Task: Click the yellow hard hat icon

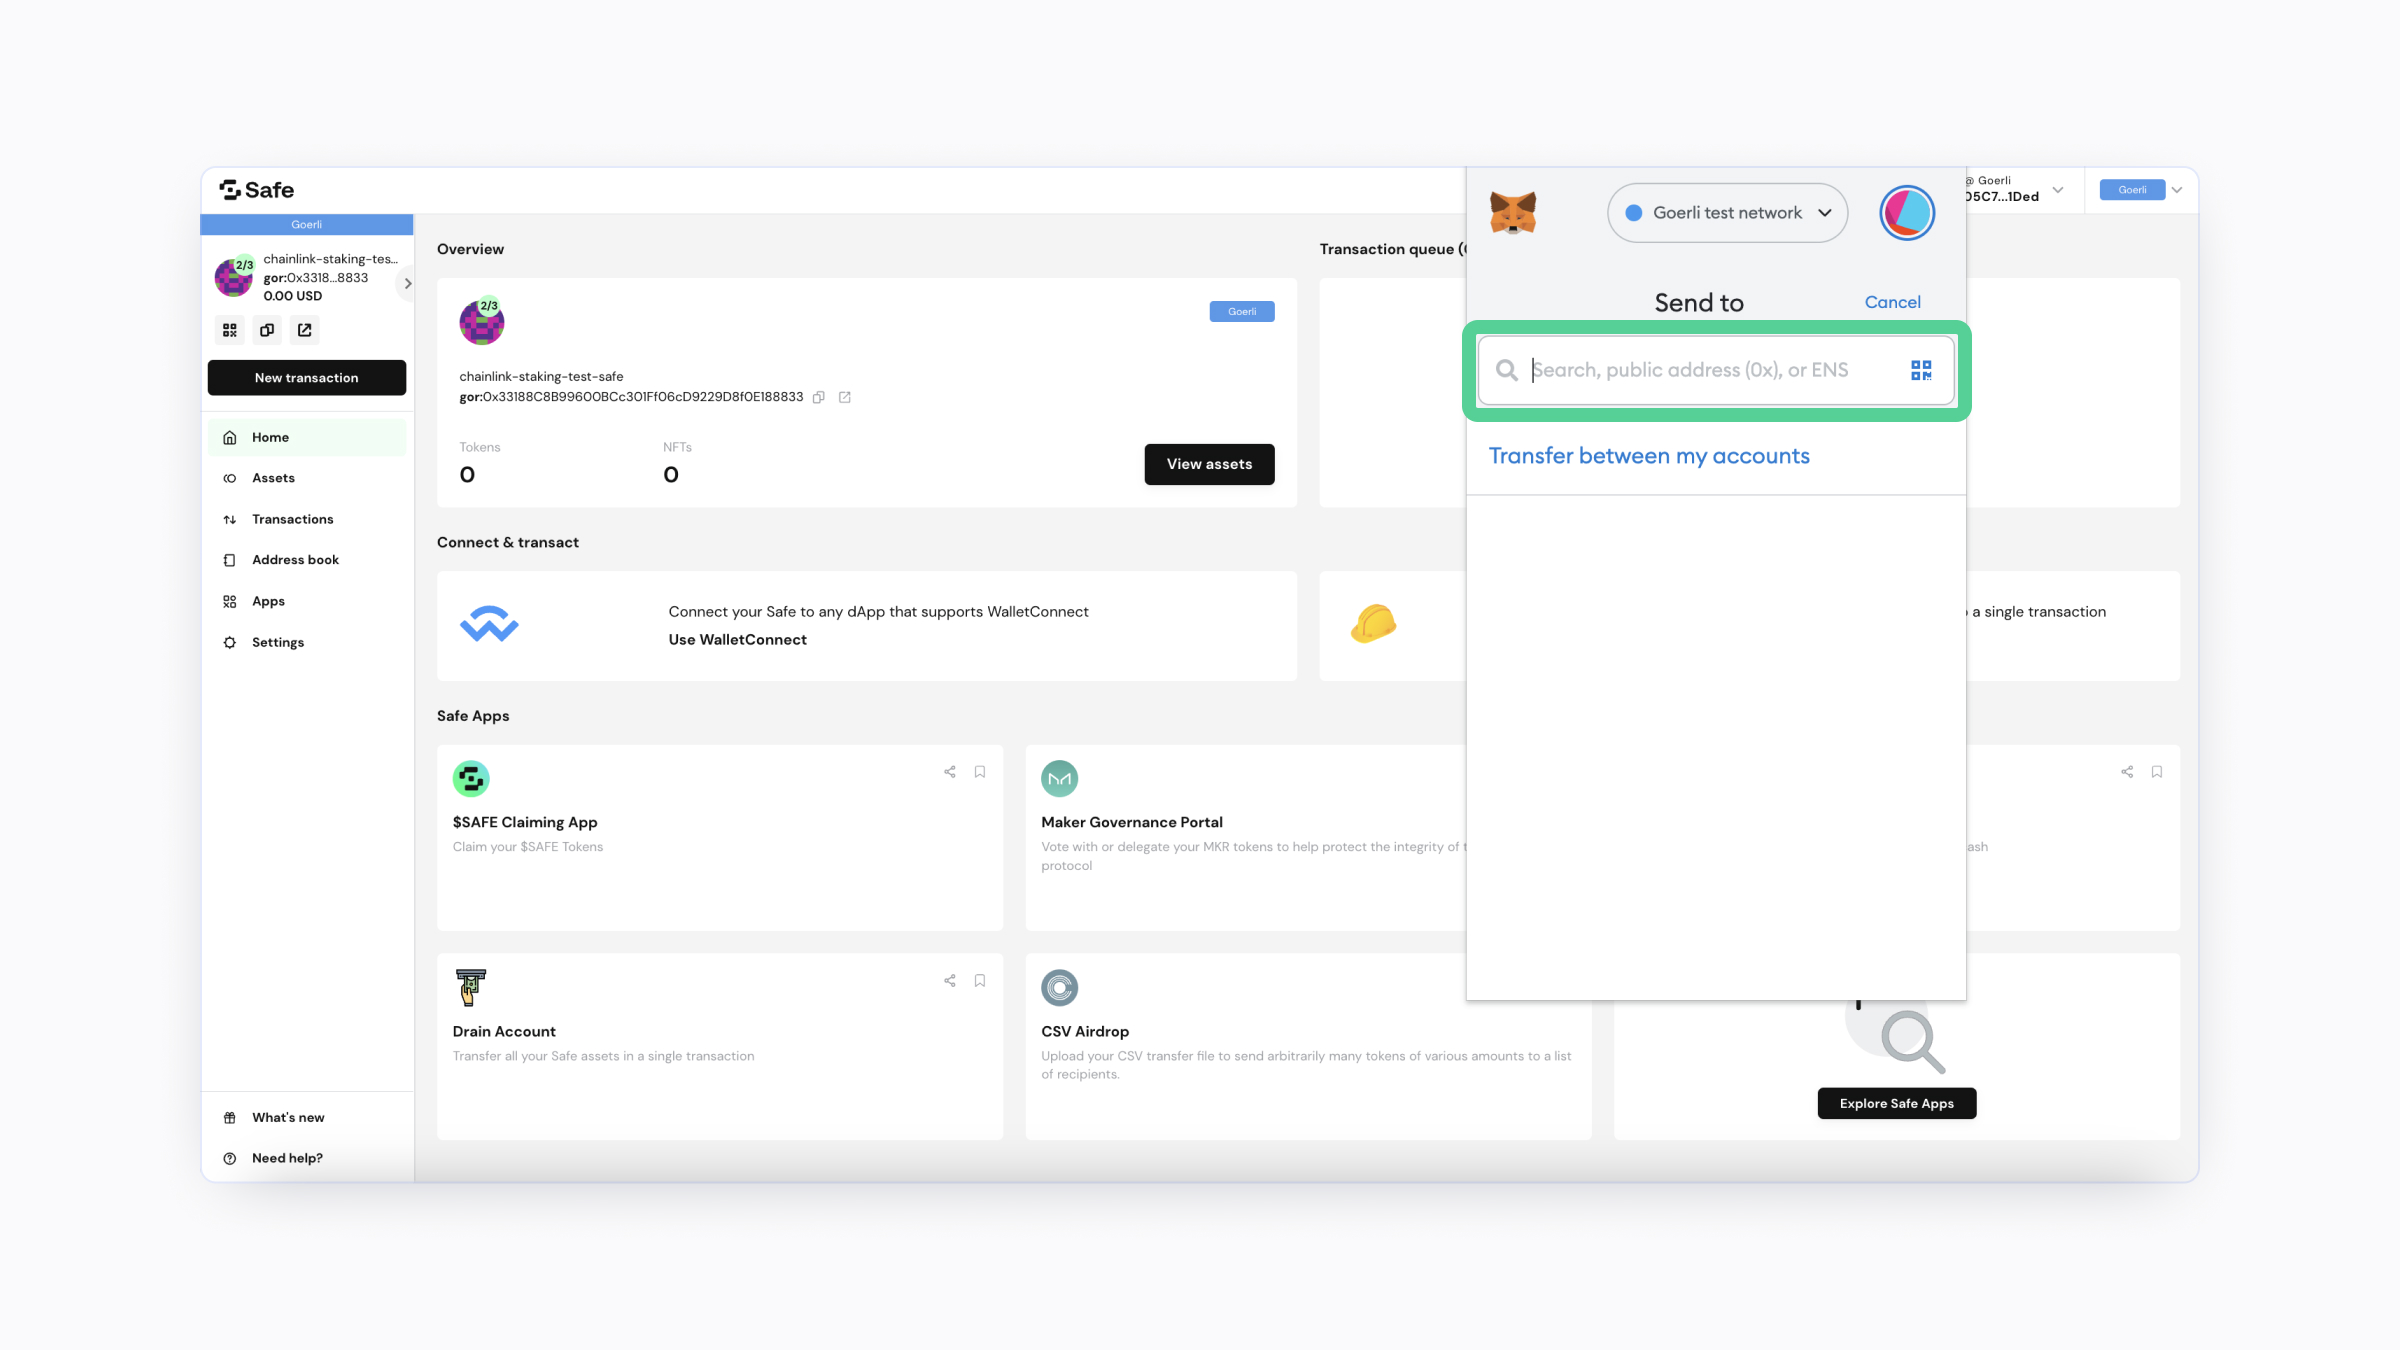Action: pyautogui.click(x=1374, y=623)
